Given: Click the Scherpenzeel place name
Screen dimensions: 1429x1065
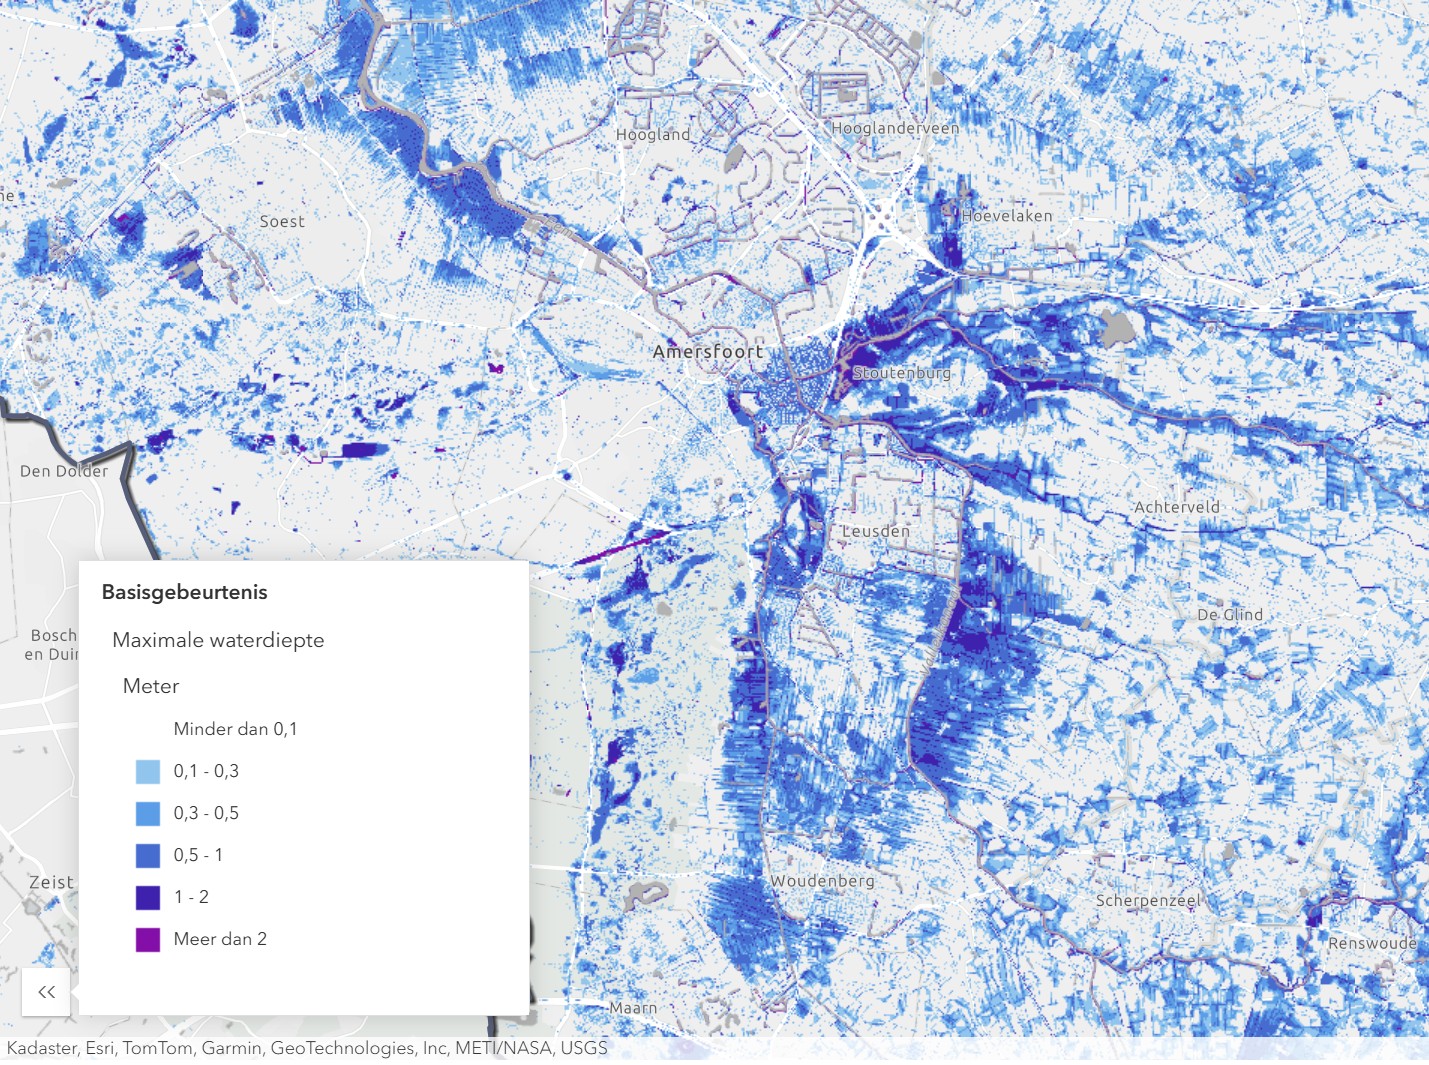Looking at the screenshot, I should pyautogui.click(x=1148, y=900).
